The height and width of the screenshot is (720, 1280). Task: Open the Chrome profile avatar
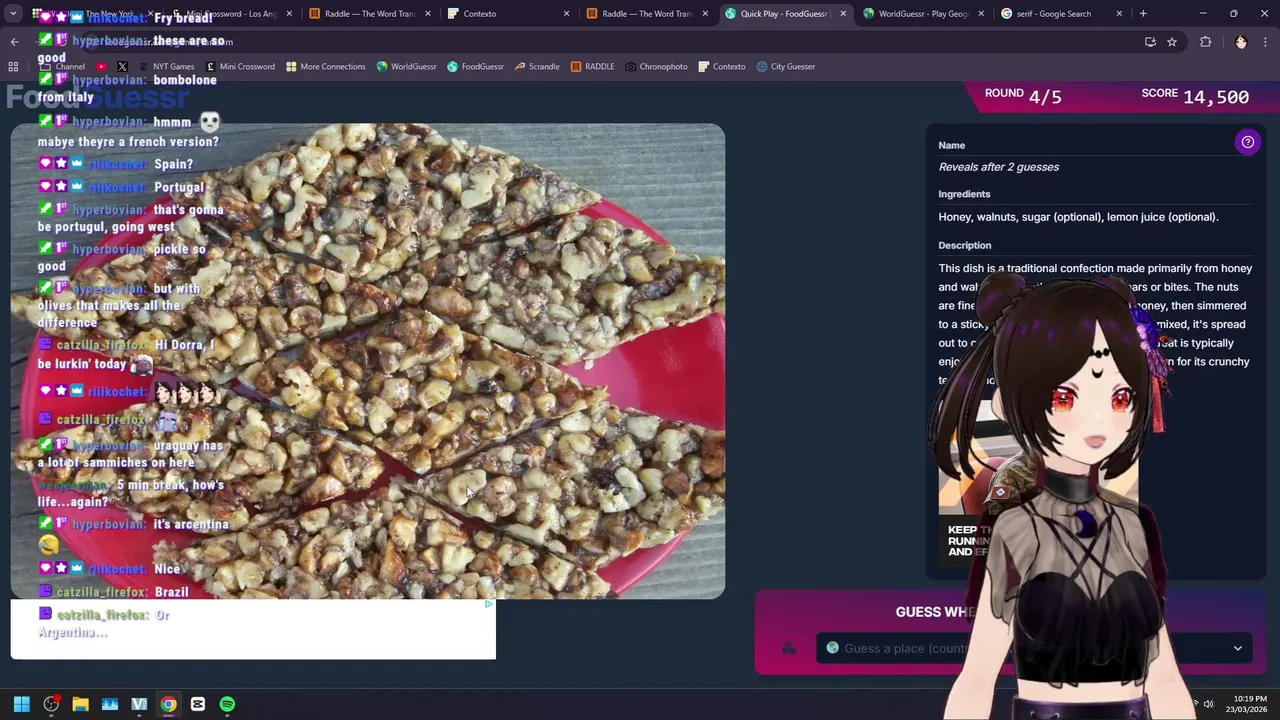point(1241,42)
